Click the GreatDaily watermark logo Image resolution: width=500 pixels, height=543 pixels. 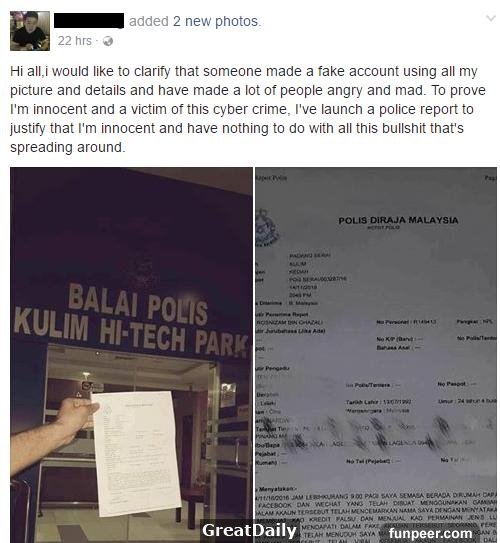[x=249, y=531]
